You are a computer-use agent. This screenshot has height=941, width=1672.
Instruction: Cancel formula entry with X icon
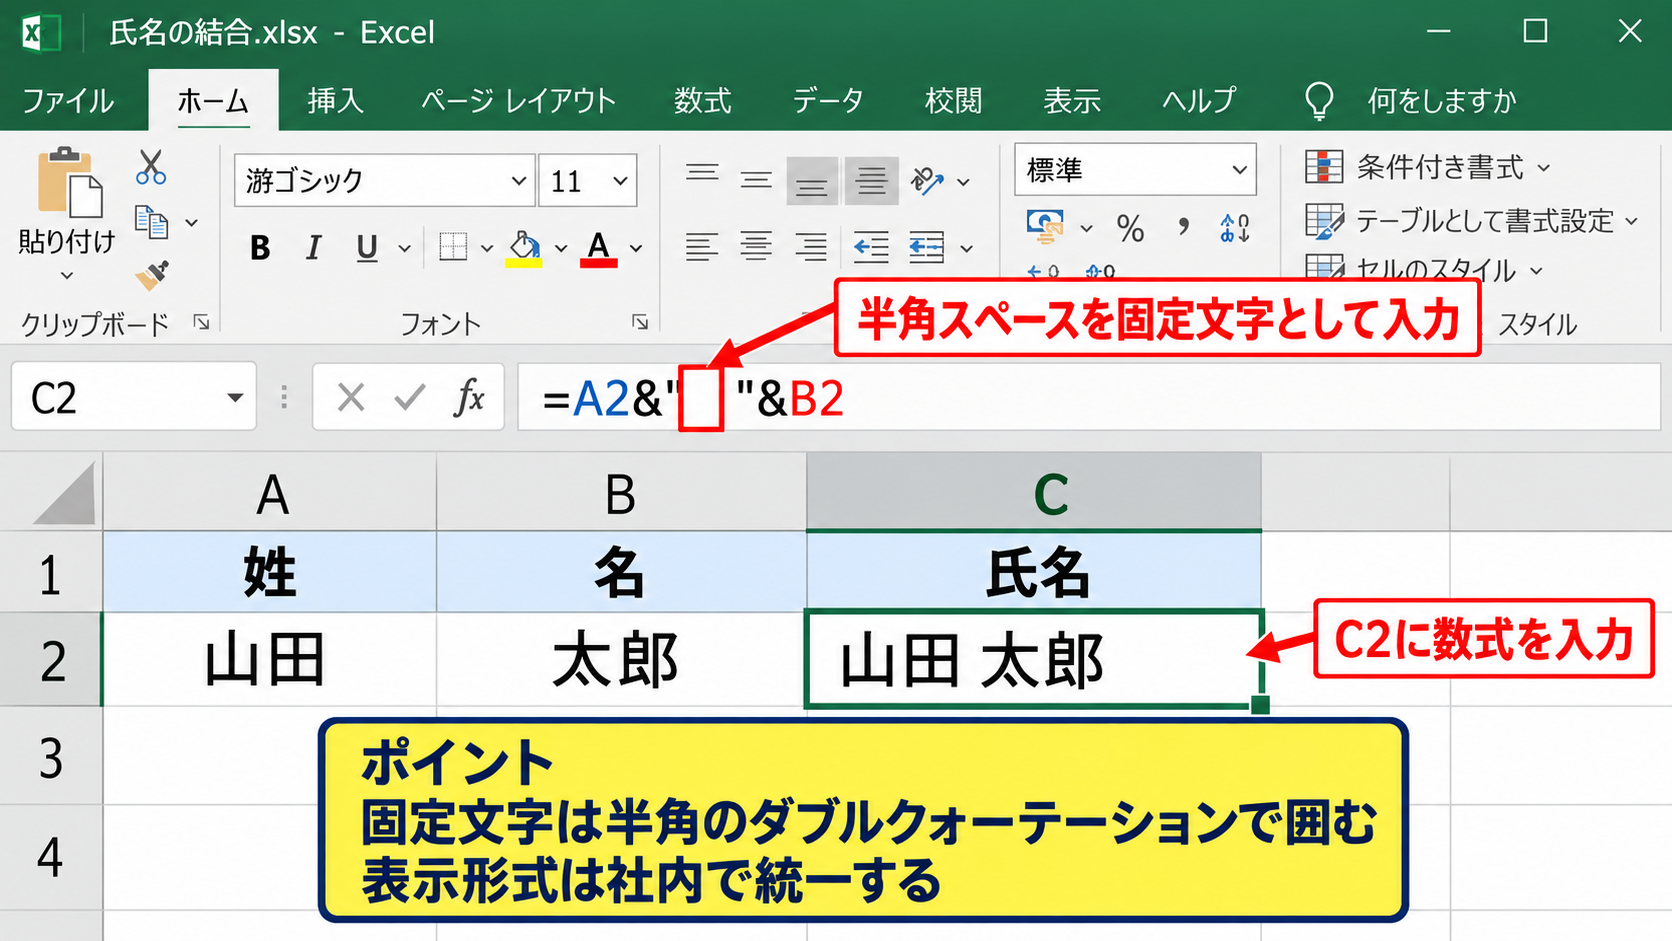(351, 397)
